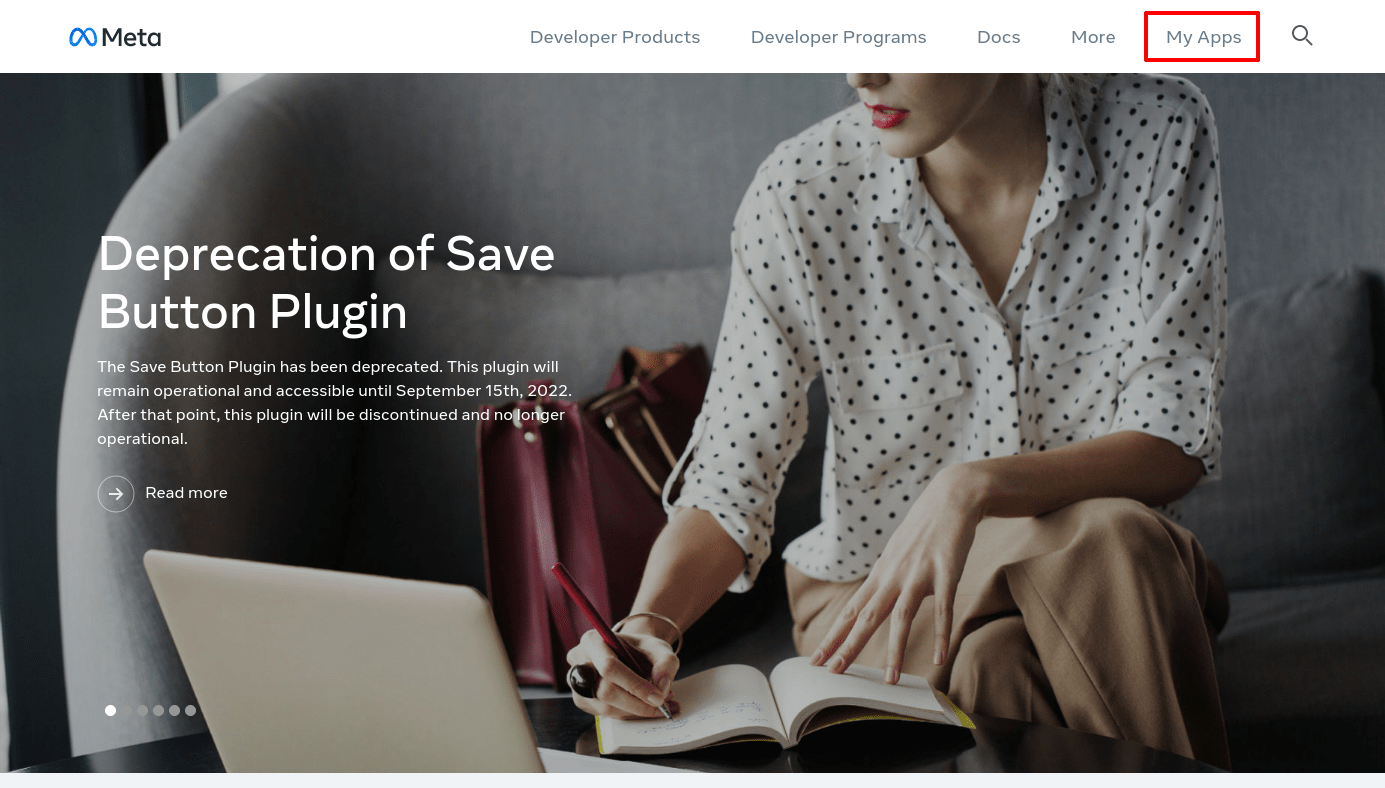Open the Docs navigation item

(999, 37)
